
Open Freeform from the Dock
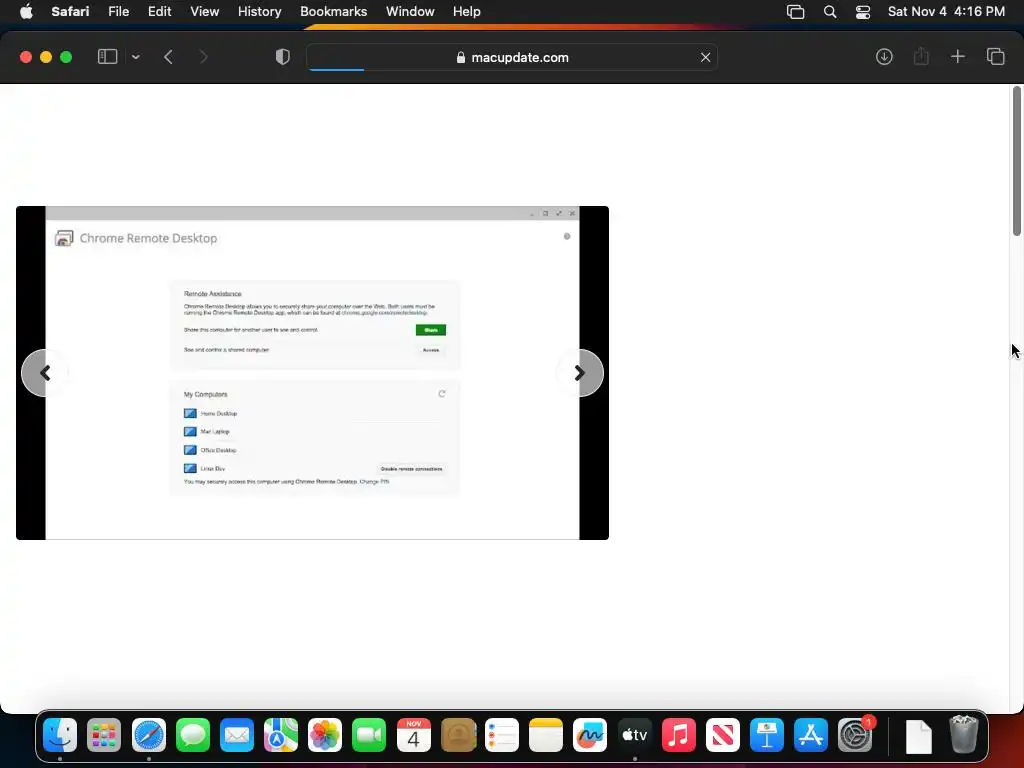590,735
